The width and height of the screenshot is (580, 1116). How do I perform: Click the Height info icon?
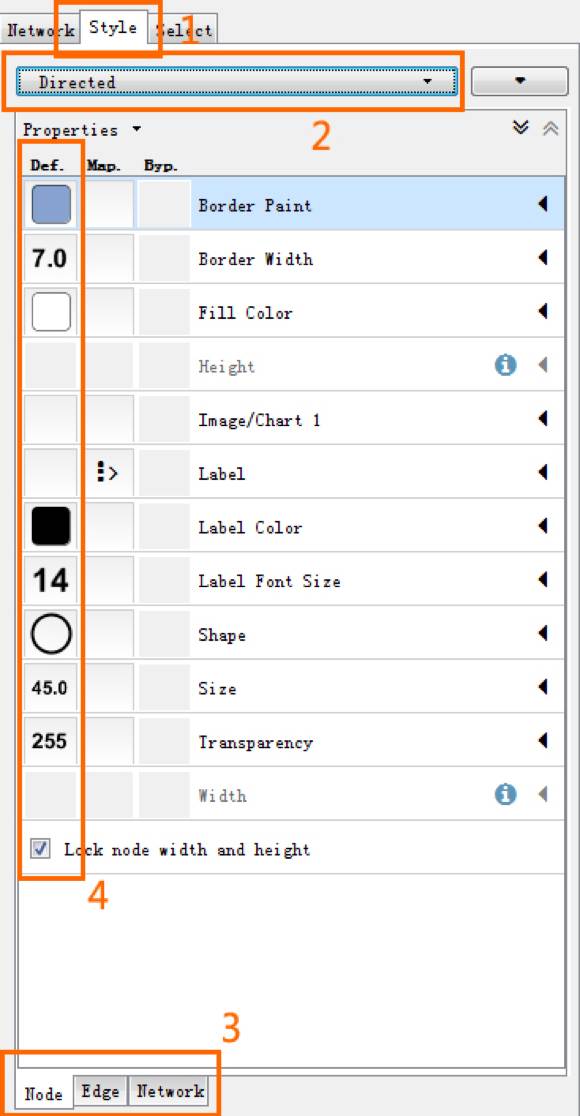tap(505, 366)
